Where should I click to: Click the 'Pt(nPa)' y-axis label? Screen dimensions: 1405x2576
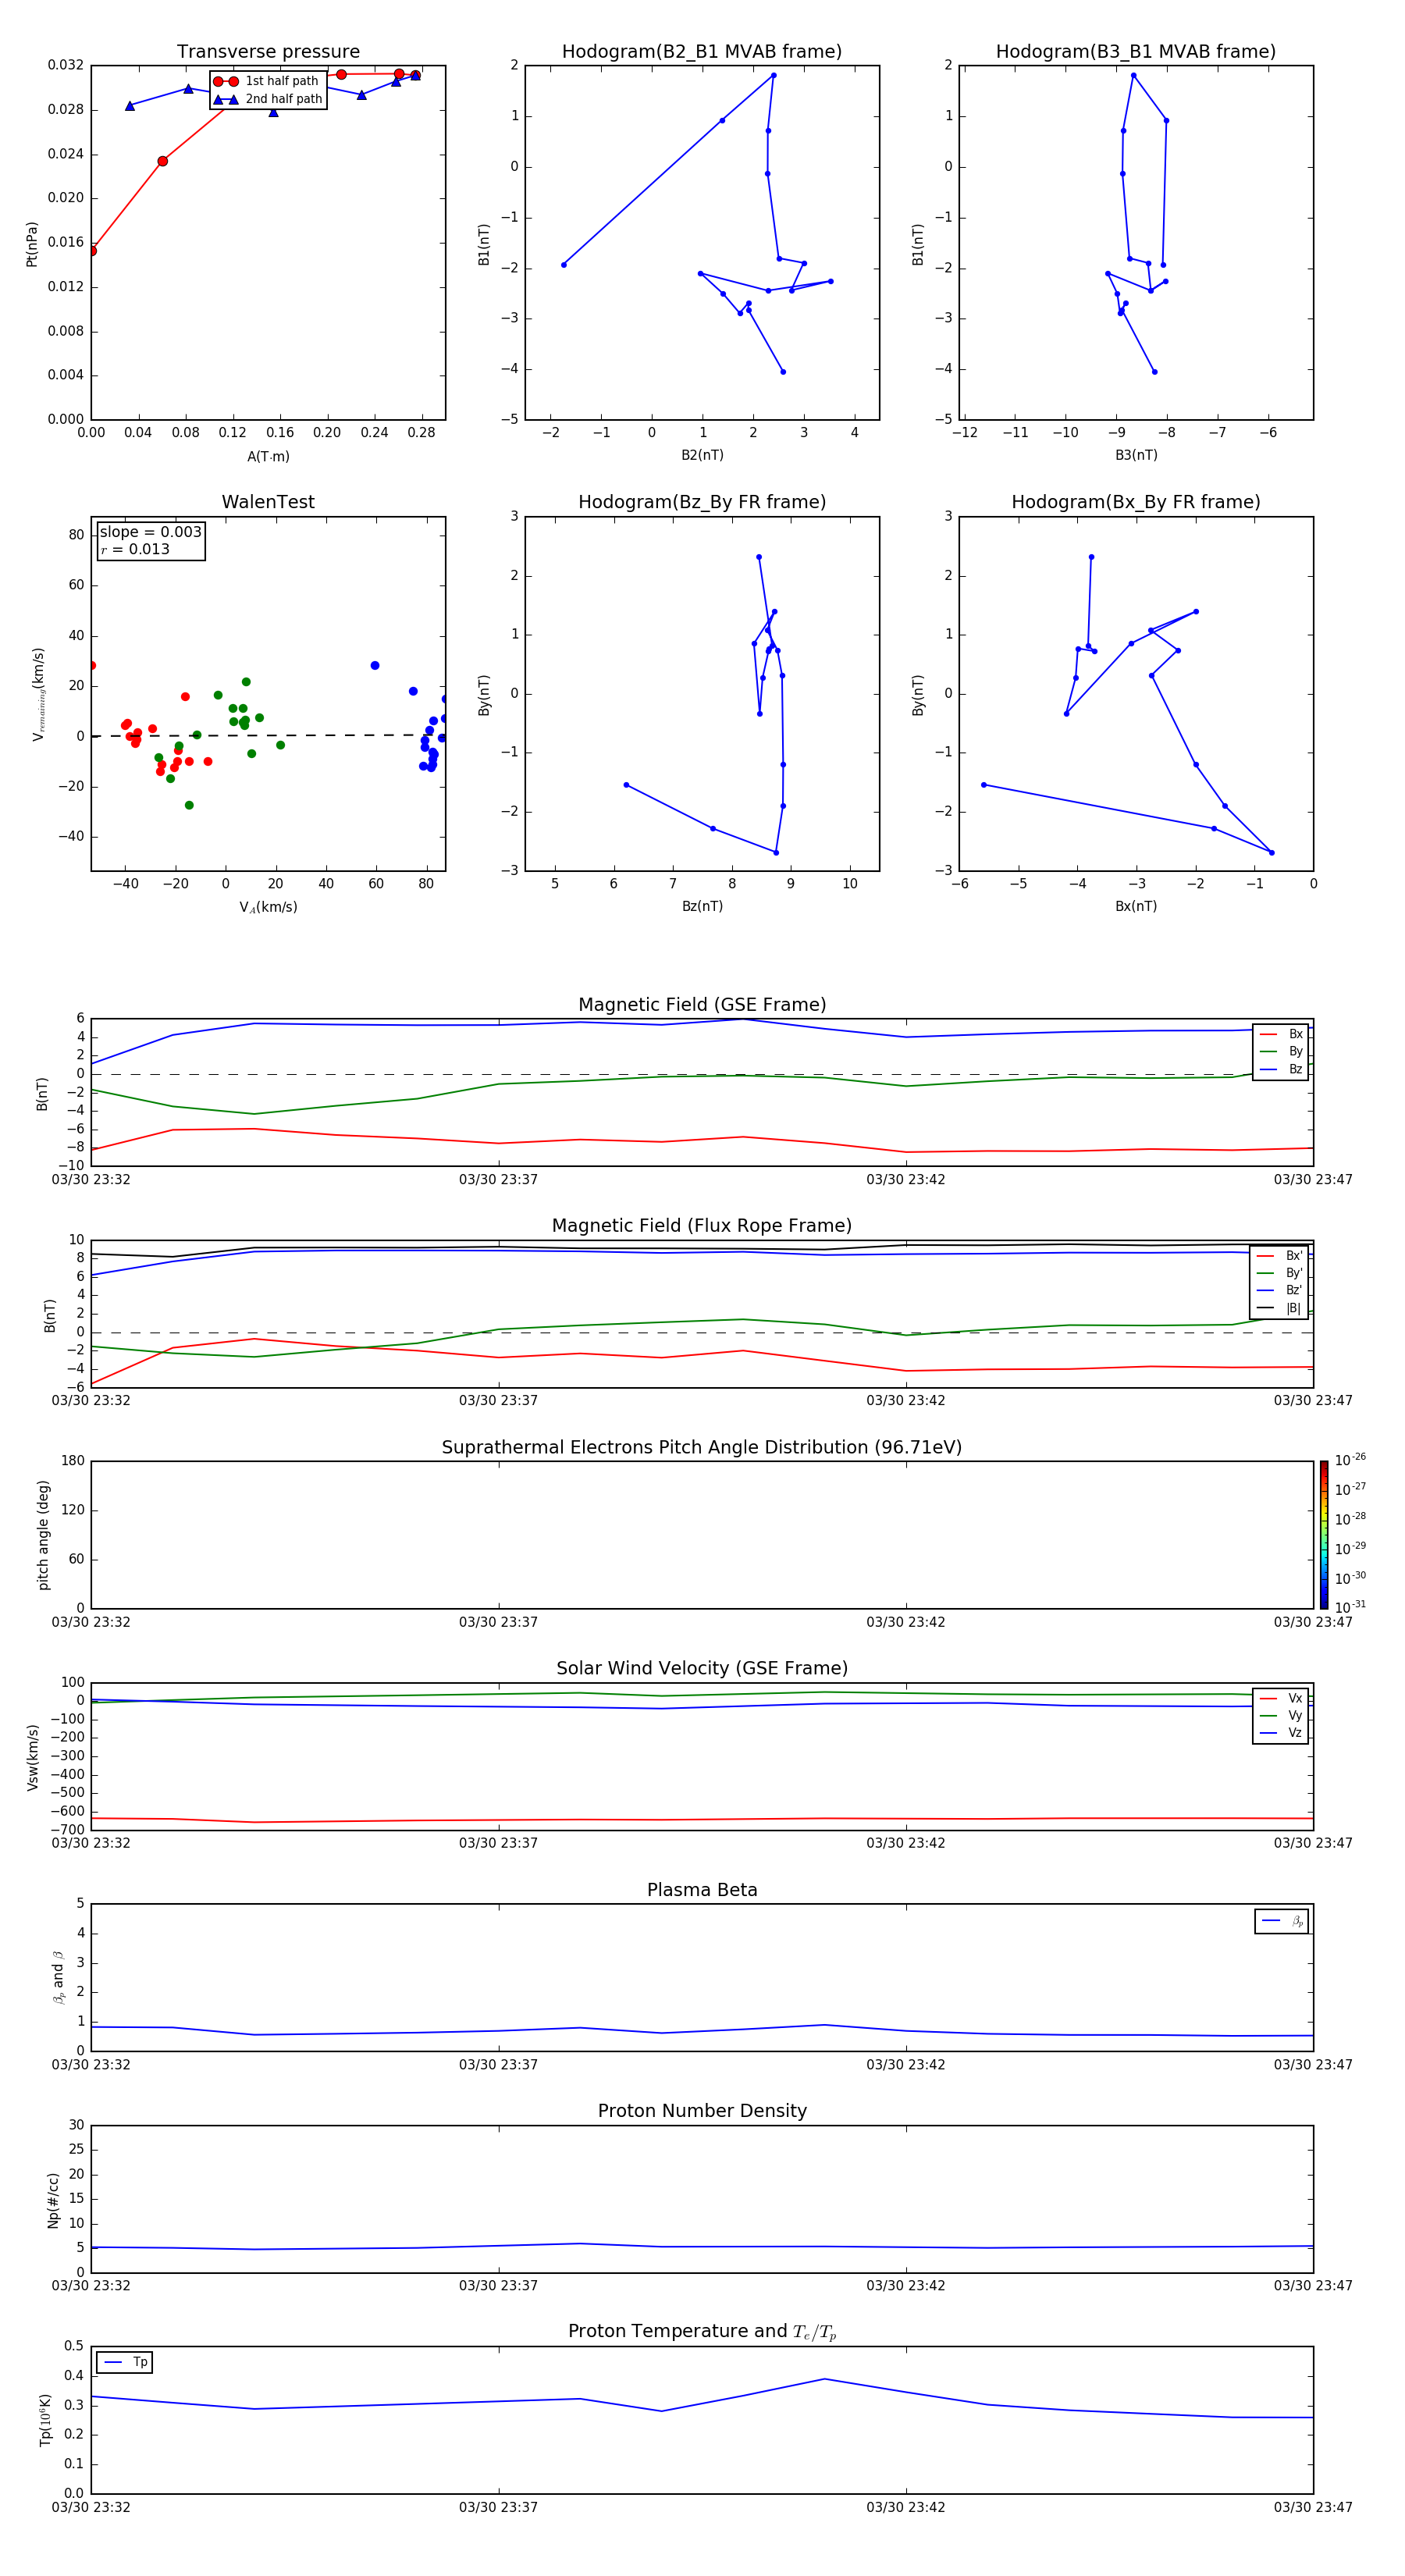coord(31,244)
